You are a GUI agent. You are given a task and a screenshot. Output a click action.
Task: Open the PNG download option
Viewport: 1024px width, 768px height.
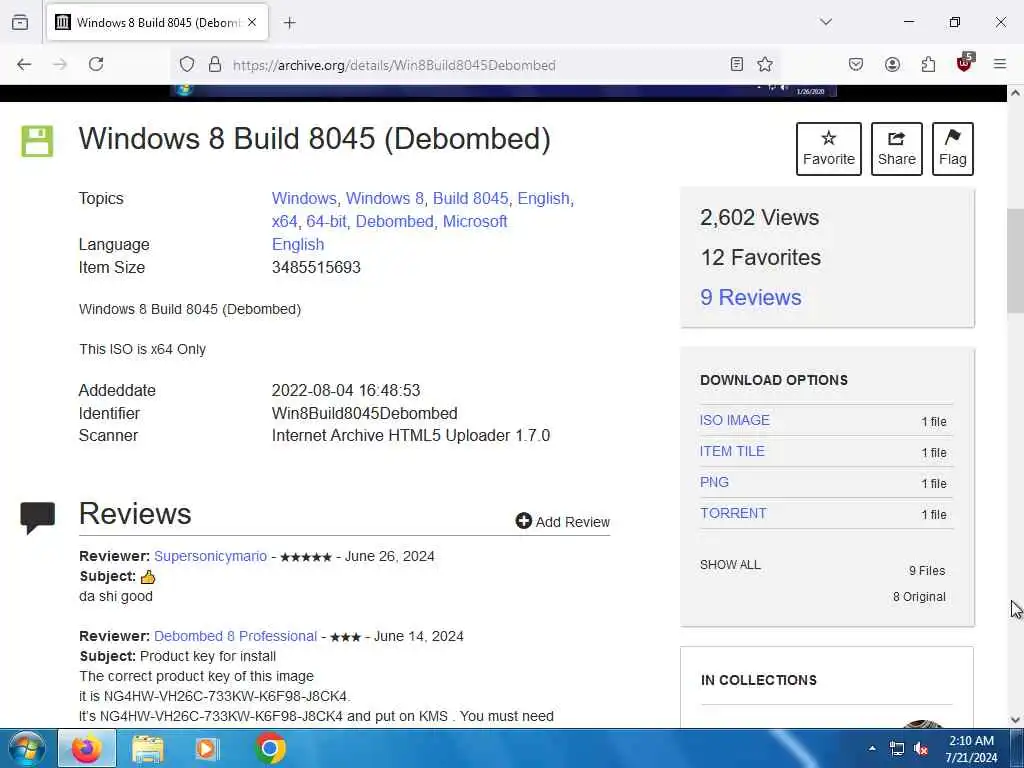pos(714,482)
